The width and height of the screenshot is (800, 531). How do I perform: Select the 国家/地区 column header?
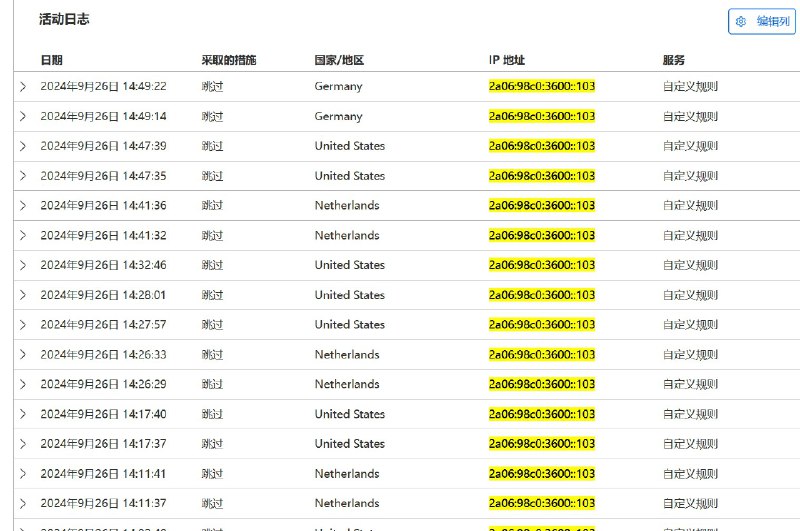click(x=341, y=60)
